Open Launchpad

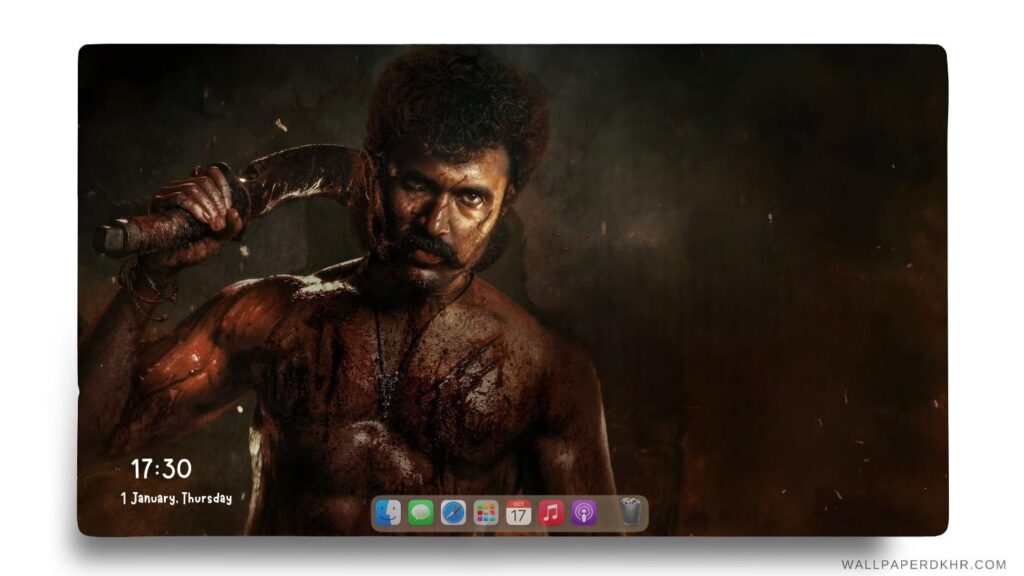pos(484,512)
